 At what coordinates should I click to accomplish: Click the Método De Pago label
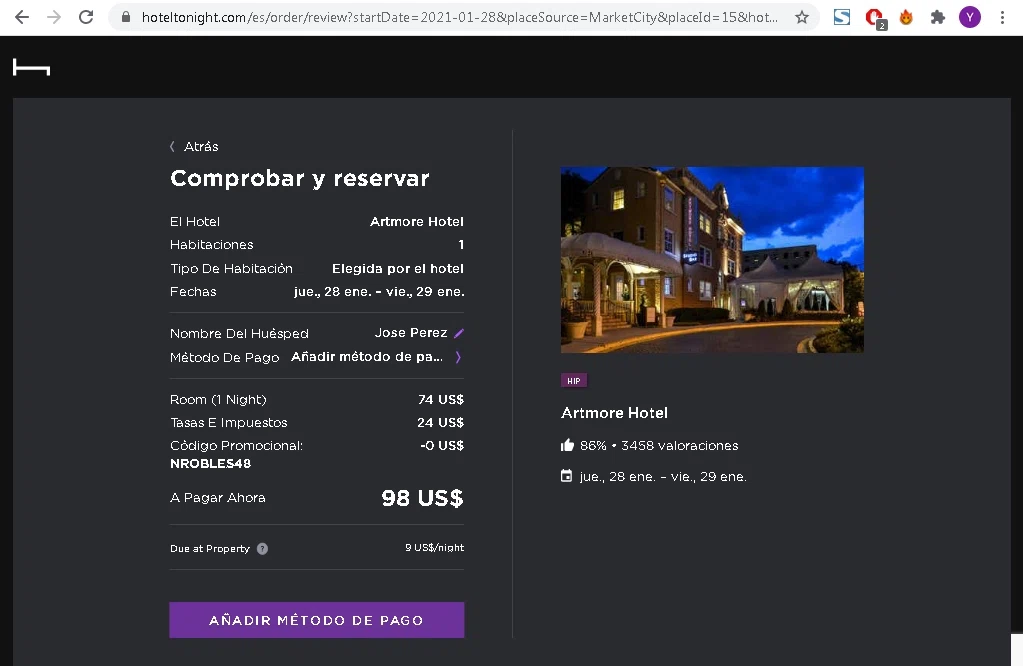pos(224,357)
